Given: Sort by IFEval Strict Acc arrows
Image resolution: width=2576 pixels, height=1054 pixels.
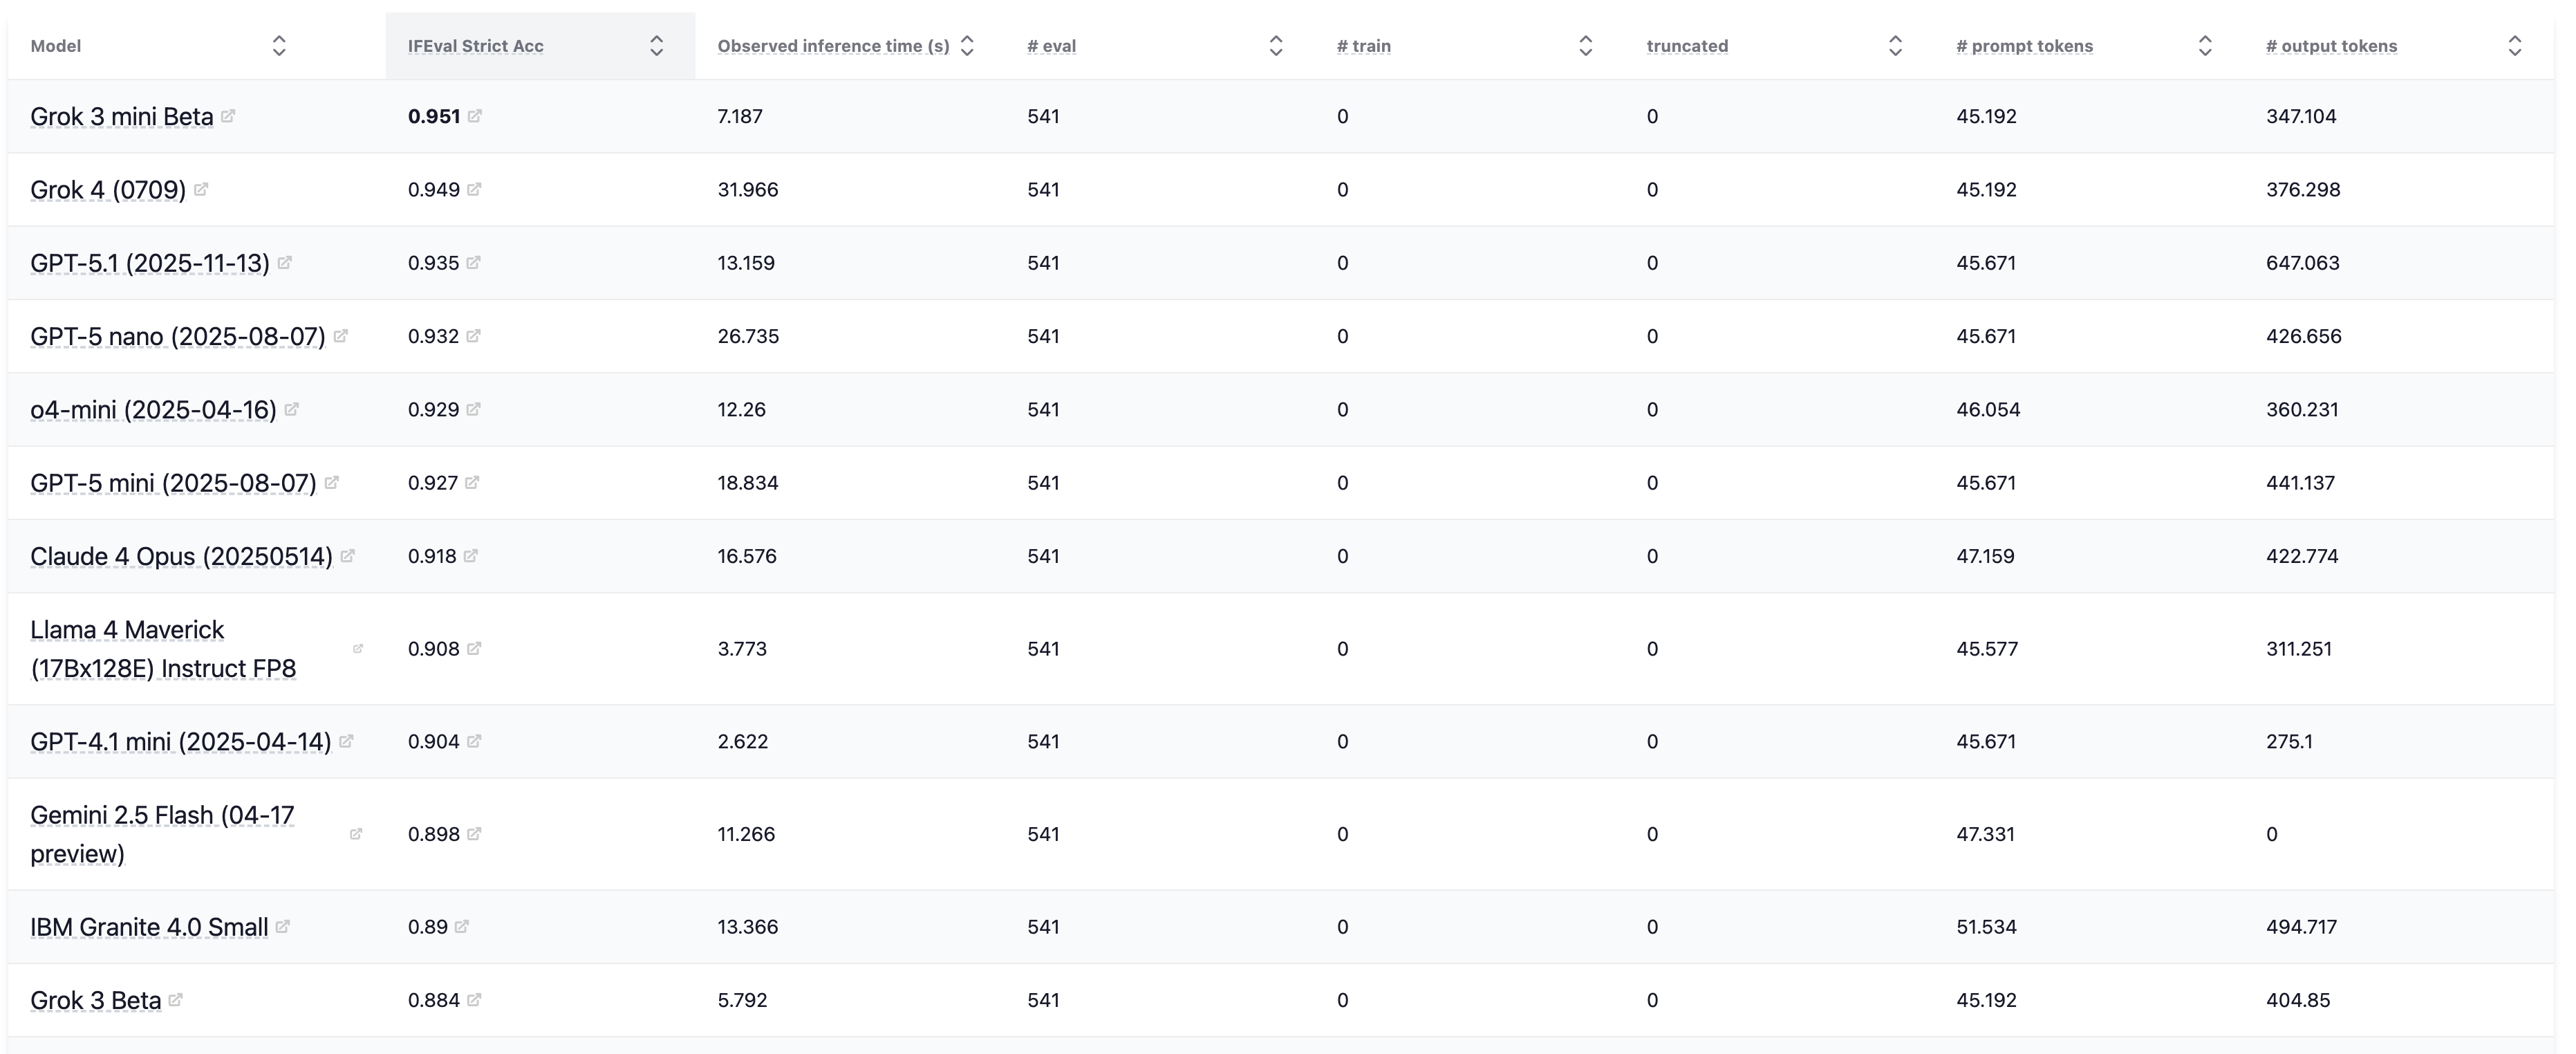Looking at the screenshot, I should pyautogui.click(x=657, y=46).
